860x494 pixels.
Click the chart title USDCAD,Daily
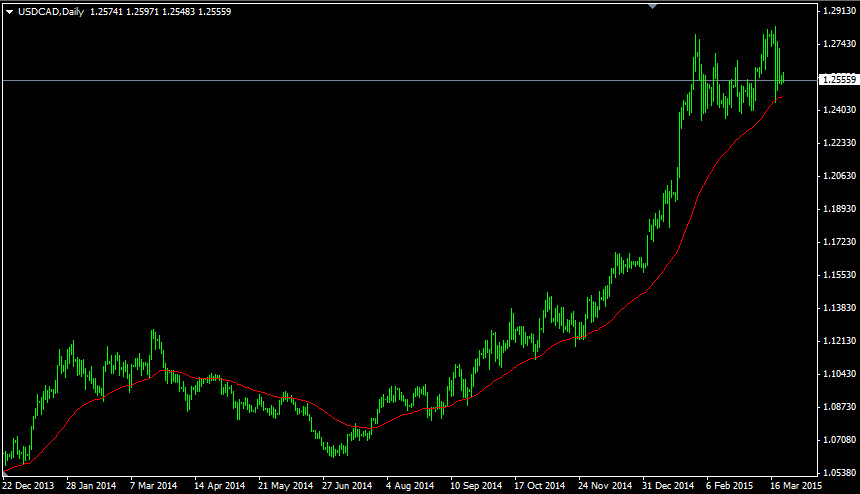pos(51,12)
